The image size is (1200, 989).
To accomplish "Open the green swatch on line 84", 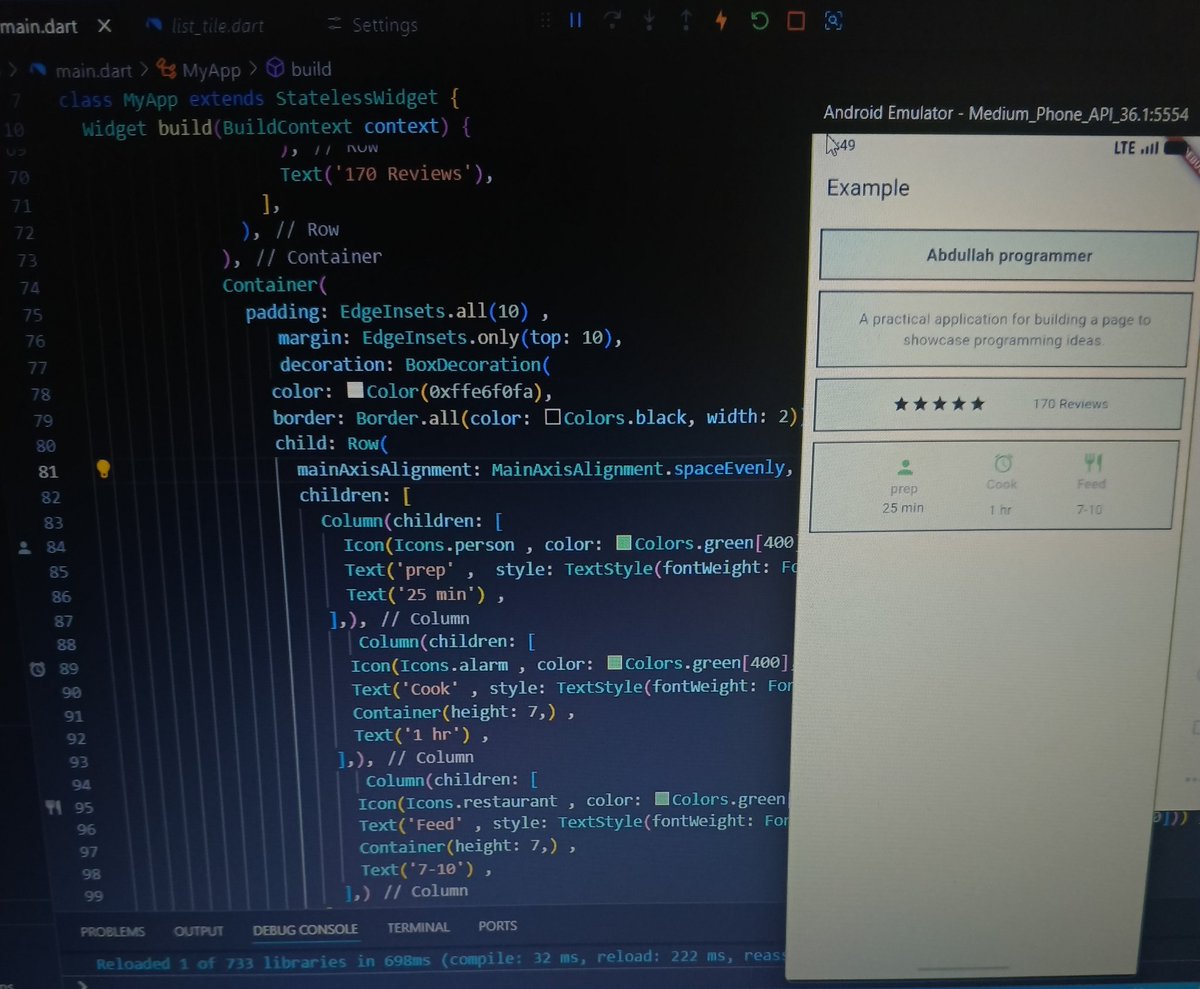I will (x=624, y=544).
